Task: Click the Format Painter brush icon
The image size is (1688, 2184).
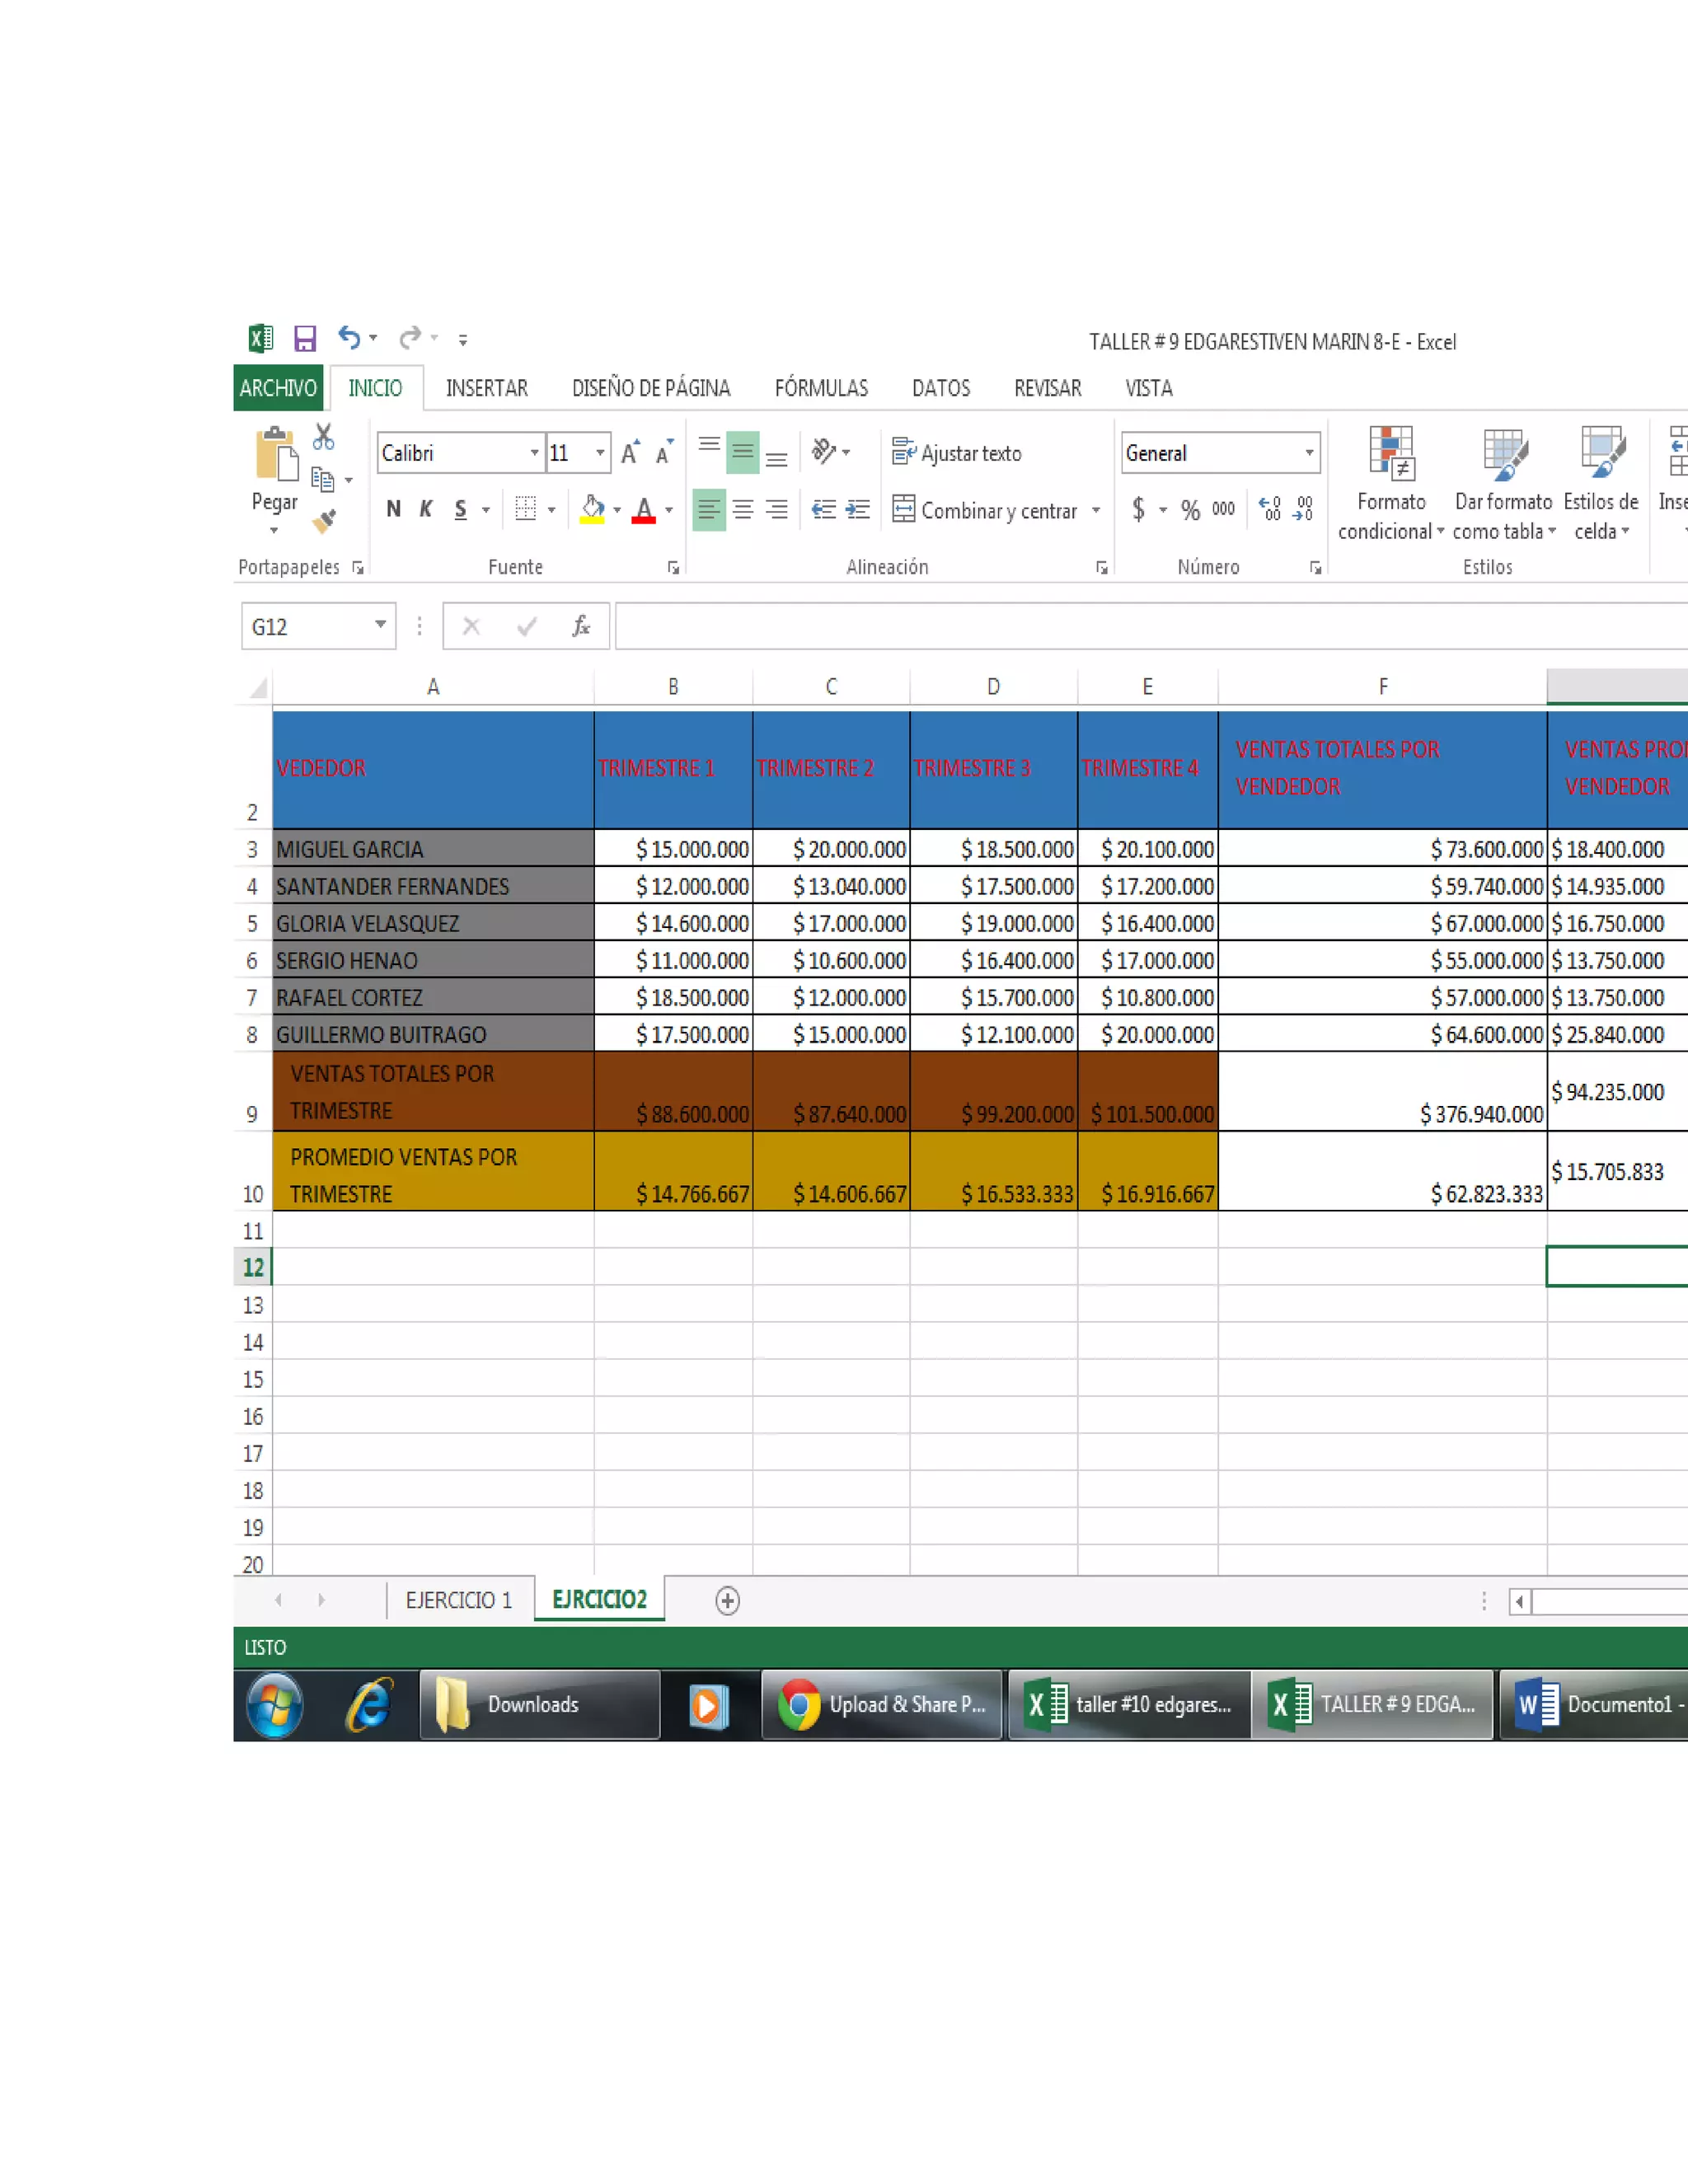Action: pyautogui.click(x=324, y=521)
